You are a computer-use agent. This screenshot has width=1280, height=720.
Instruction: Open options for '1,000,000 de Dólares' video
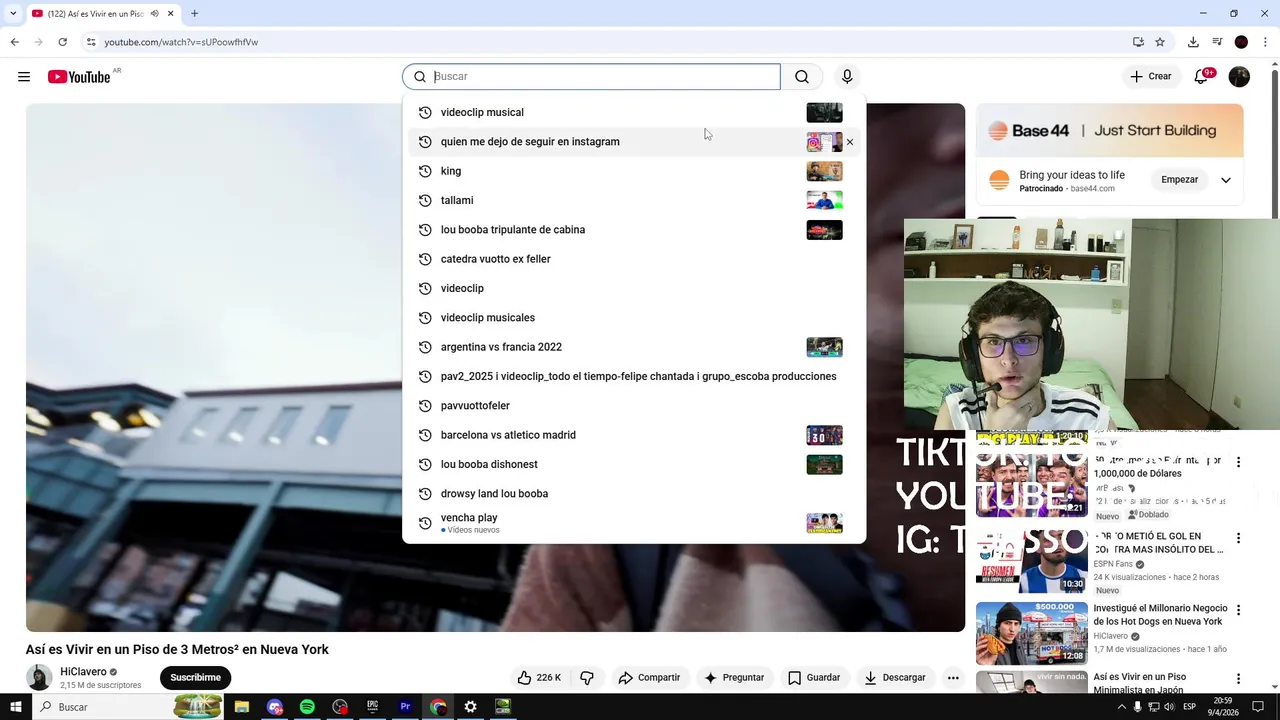(x=1238, y=462)
